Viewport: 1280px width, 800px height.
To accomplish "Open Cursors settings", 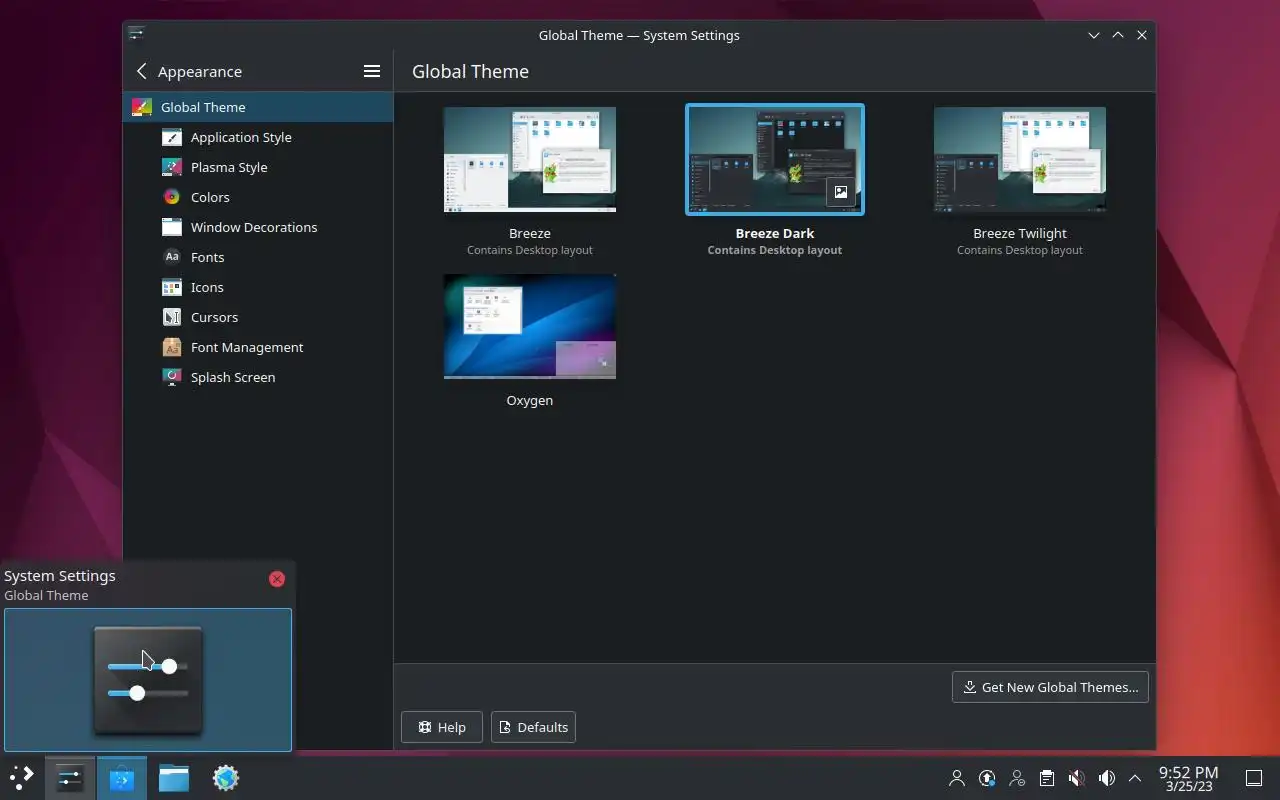I will [258, 317].
